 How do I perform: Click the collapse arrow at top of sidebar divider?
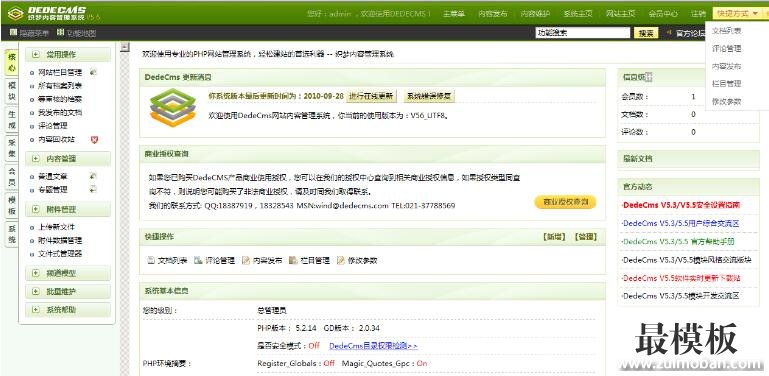pos(125,47)
